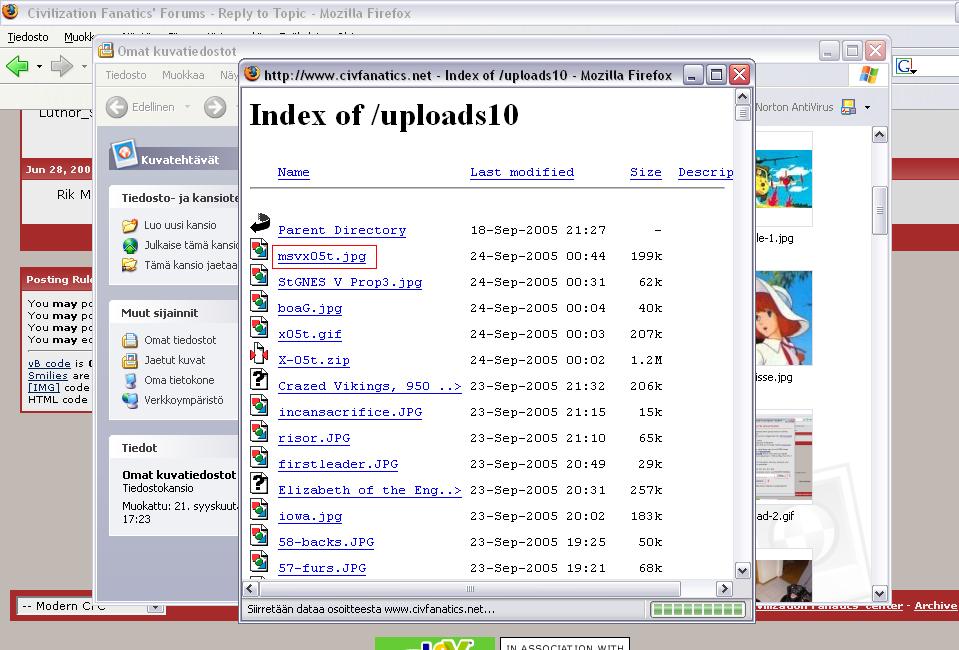Click compressed-file icon beside X-05t.zip
The height and width of the screenshot is (650, 959).
point(259,353)
